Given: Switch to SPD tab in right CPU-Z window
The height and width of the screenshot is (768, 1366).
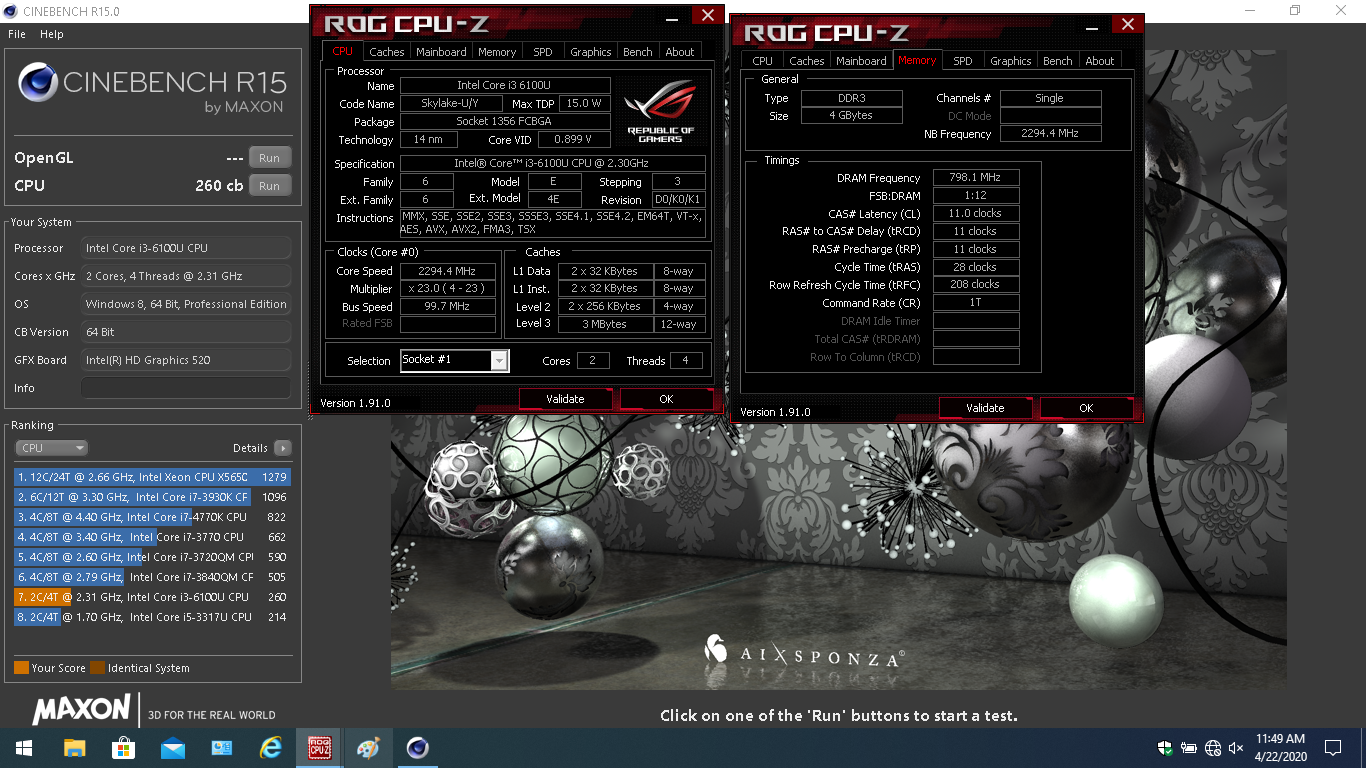Looking at the screenshot, I should (963, 61).
